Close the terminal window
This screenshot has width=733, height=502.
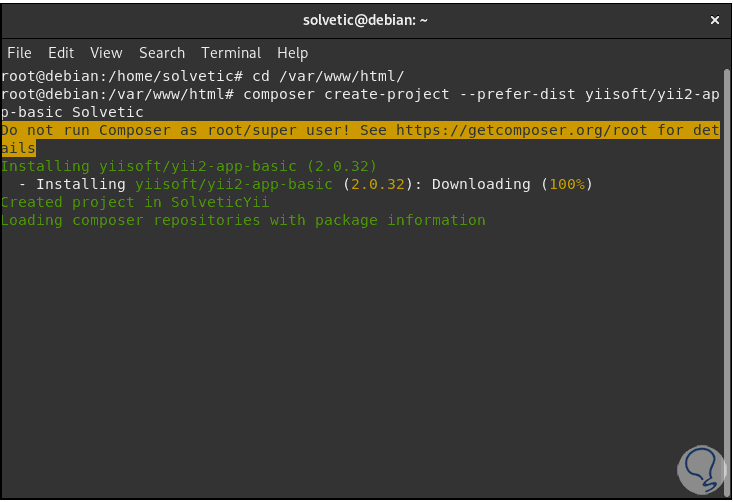[714, 20]
